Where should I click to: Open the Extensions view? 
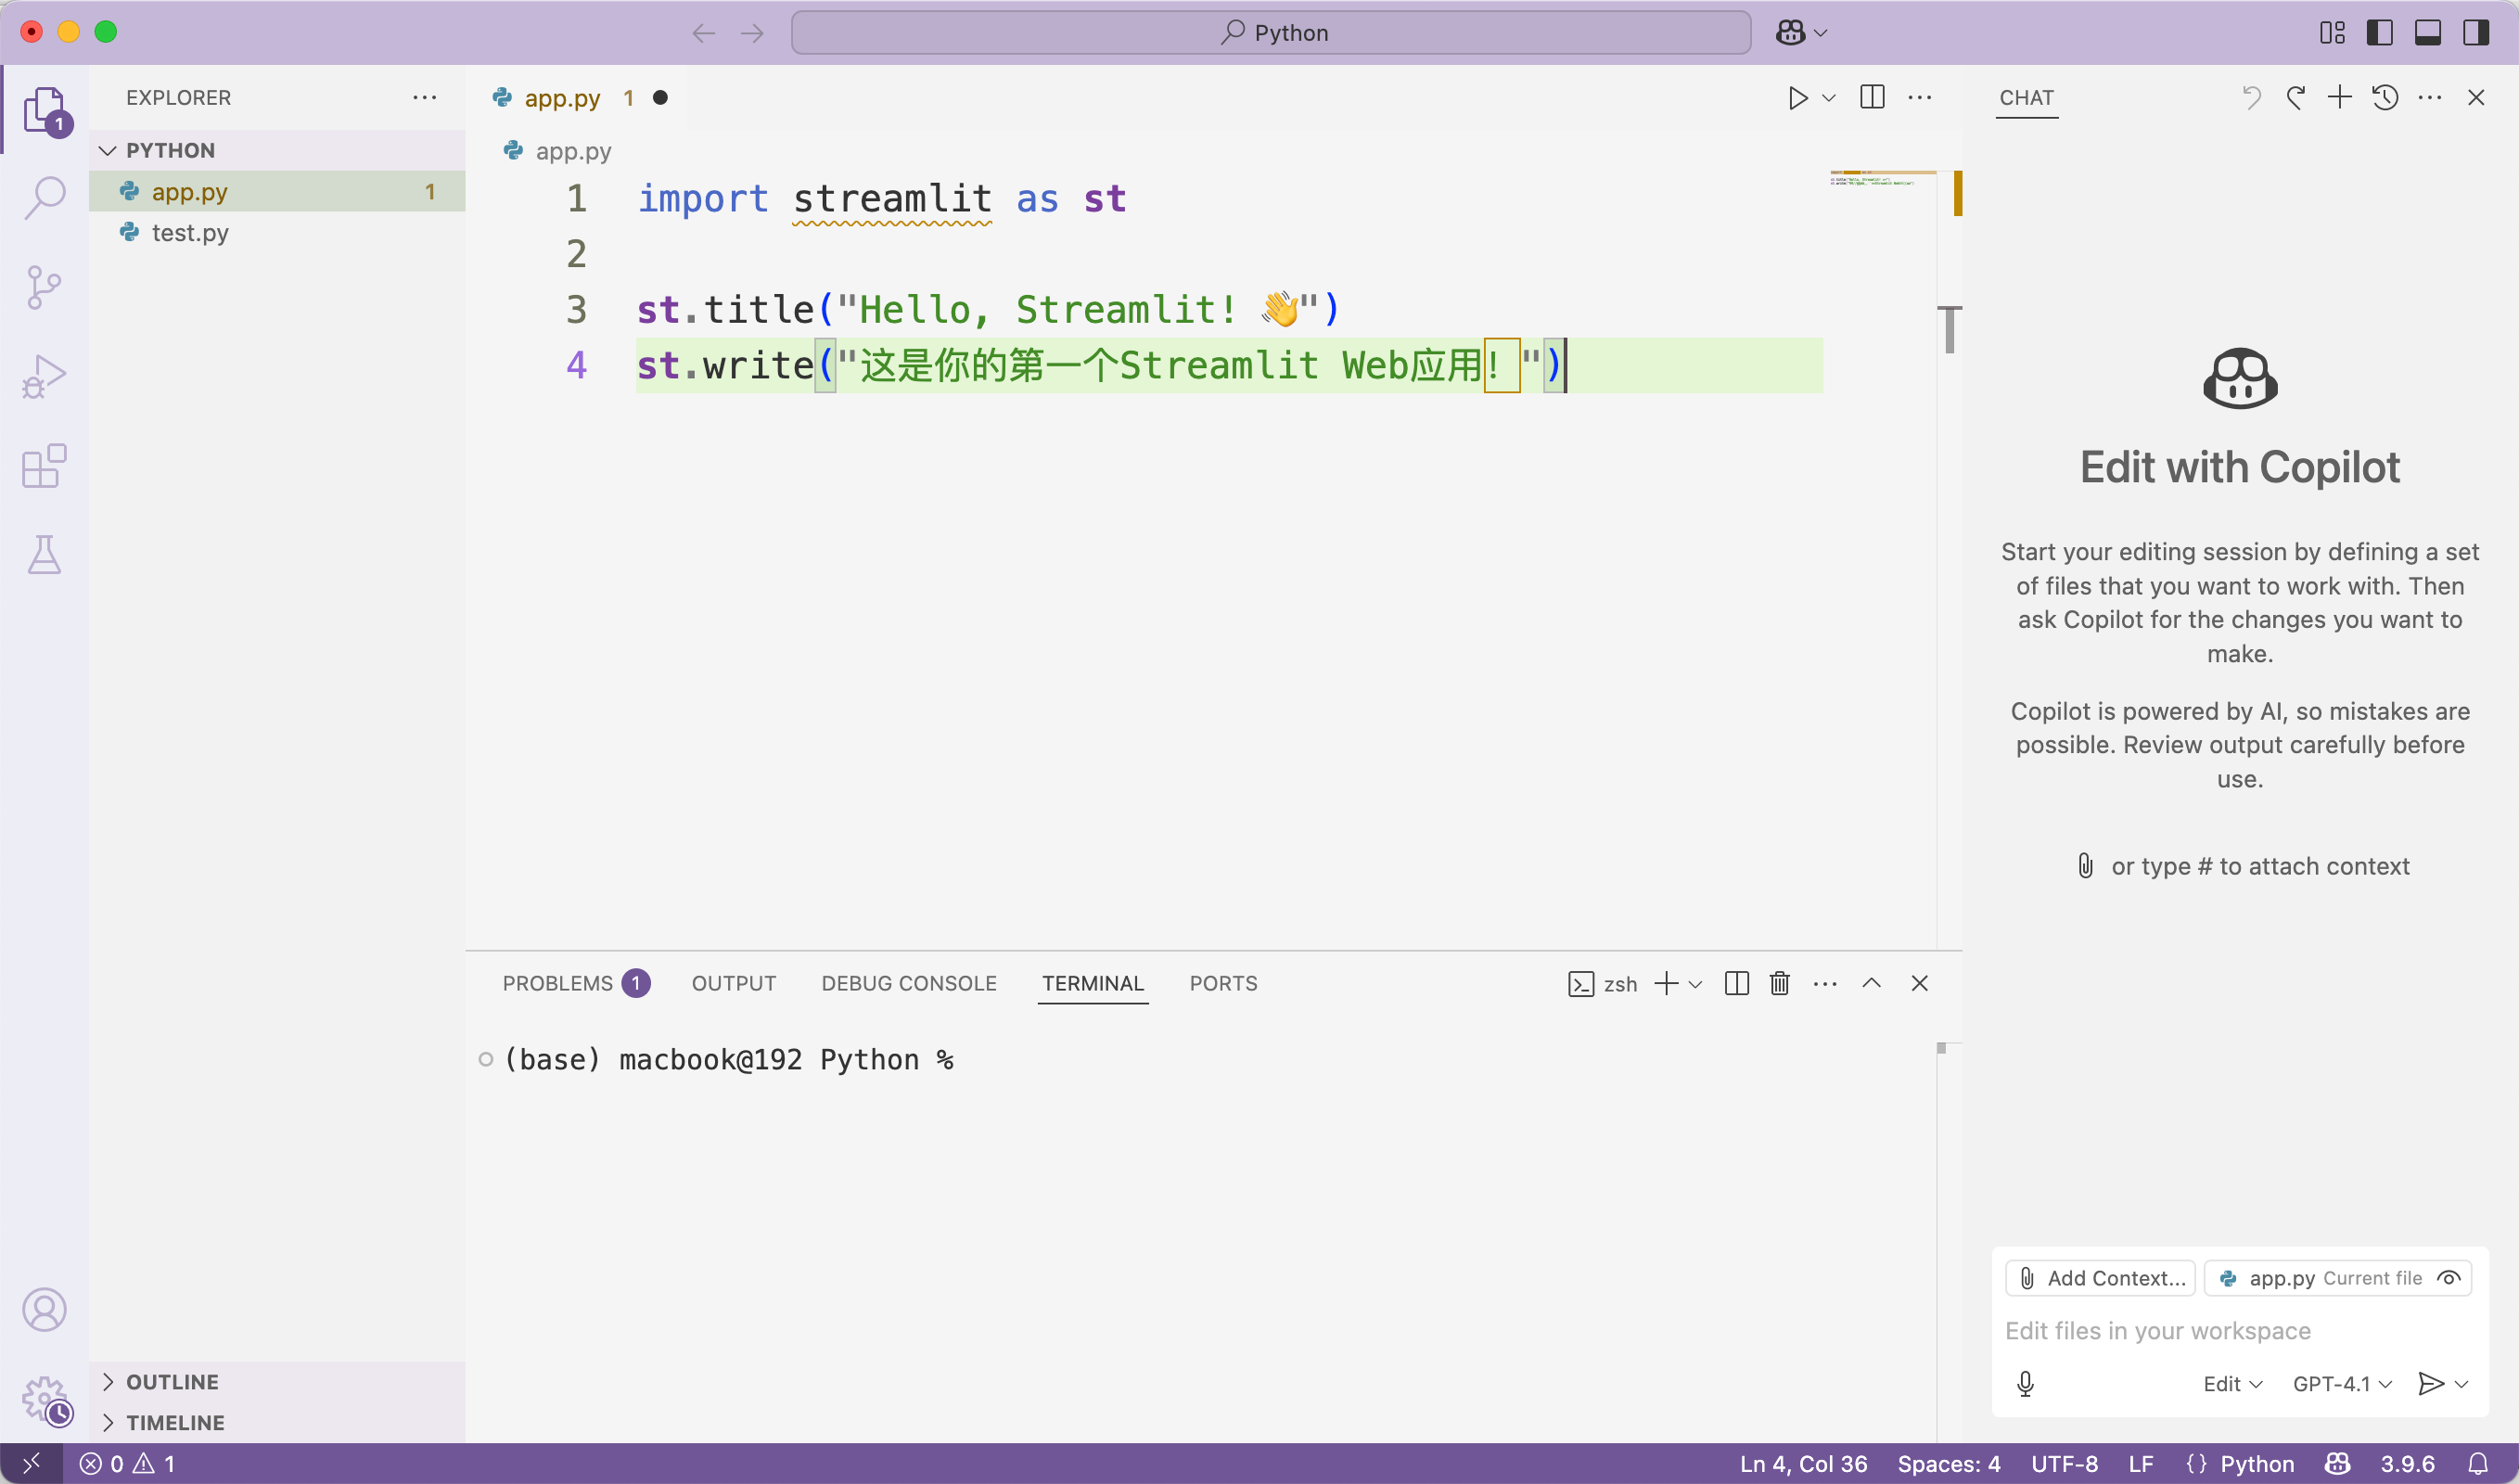(44, 466)
